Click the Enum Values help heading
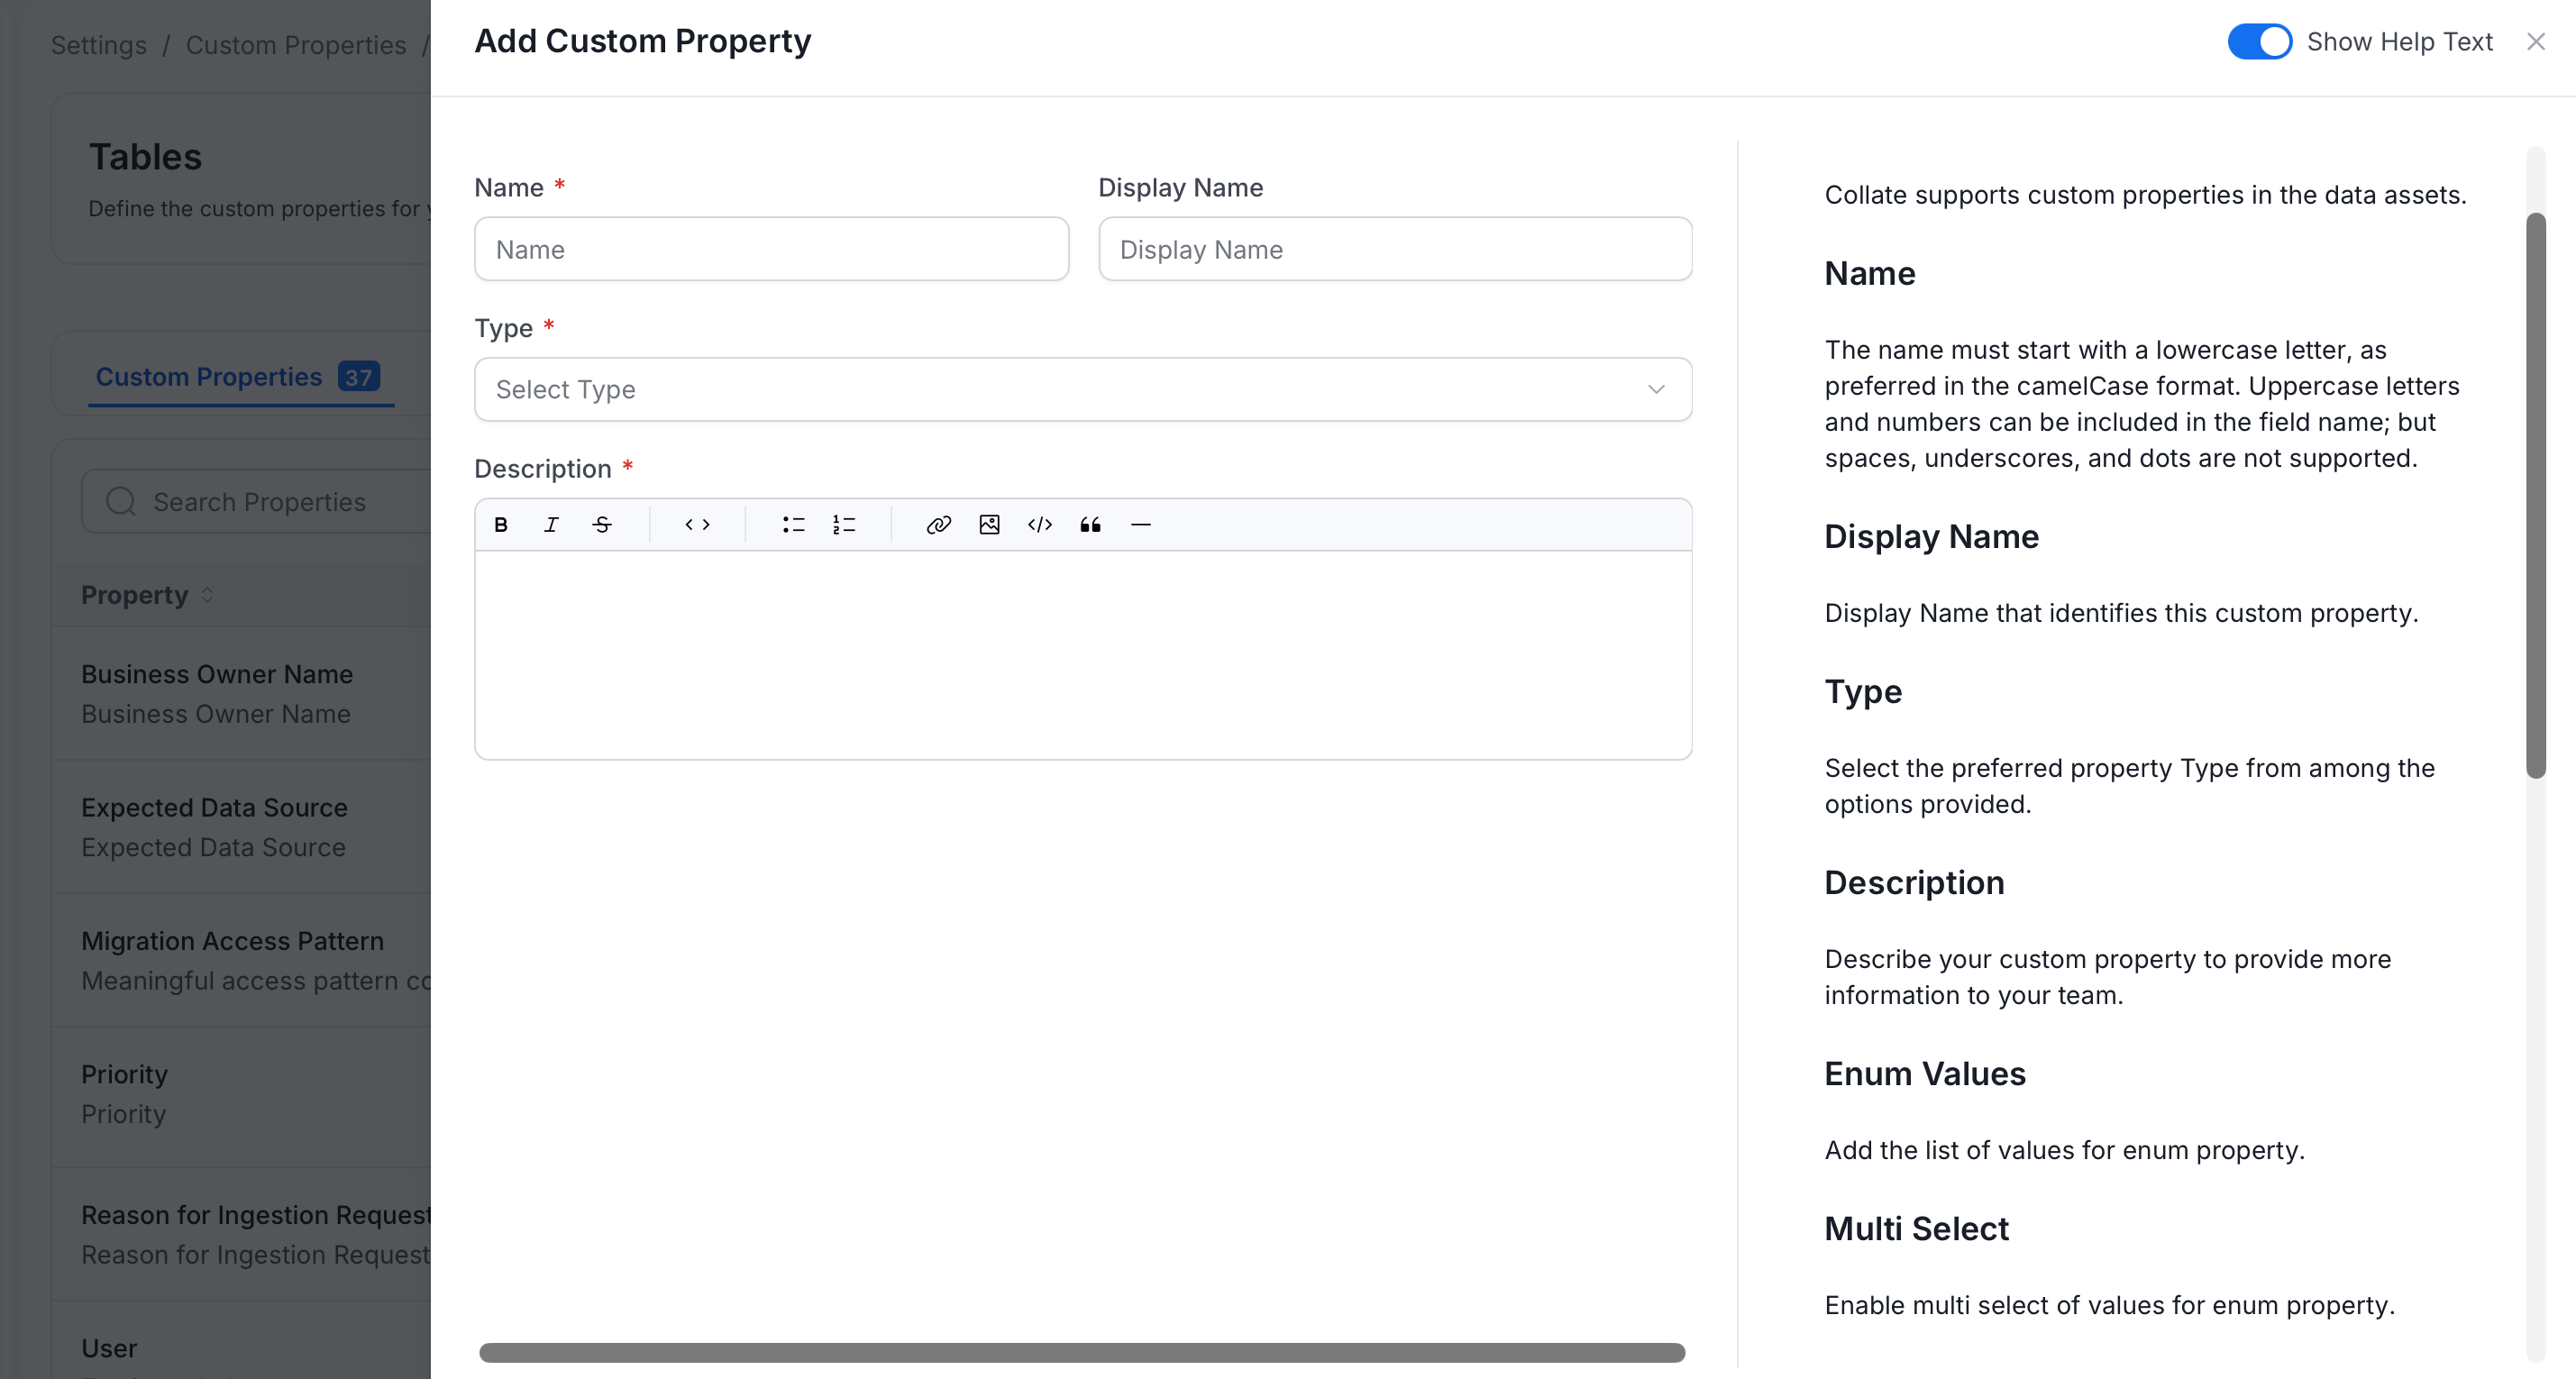Screen dimensions: 2576x1379 pyautogui.click(x=1925, y=1074)
